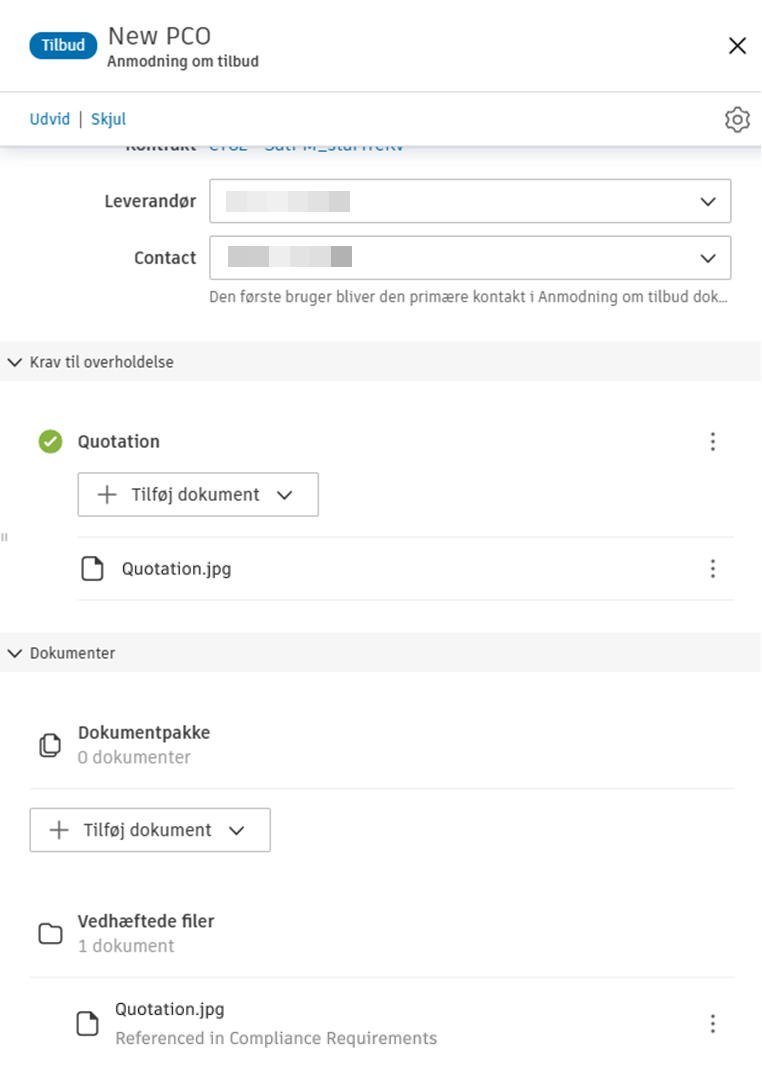The width and height of the screenshot is (762, 1068).
Task: Open the settings gear icon
Action: [x=737, y=119]
